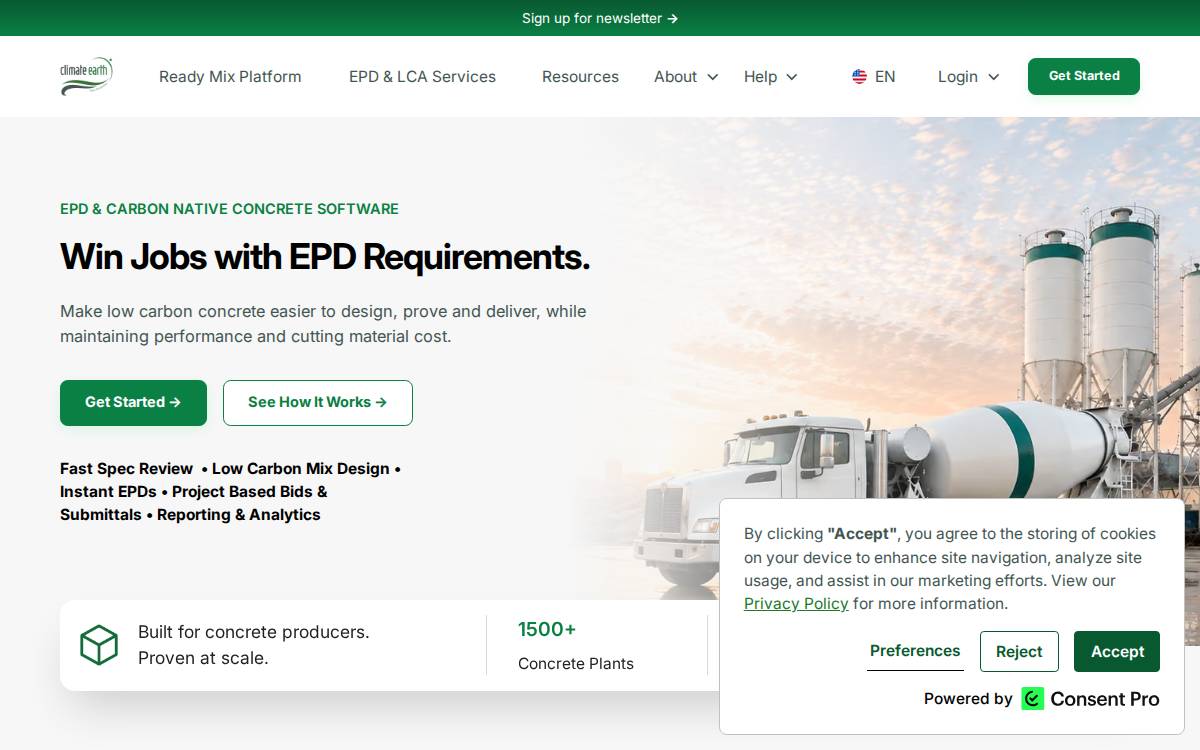Open the Help menu item
Screen dimensions: 1200x750
coord(760,76)
